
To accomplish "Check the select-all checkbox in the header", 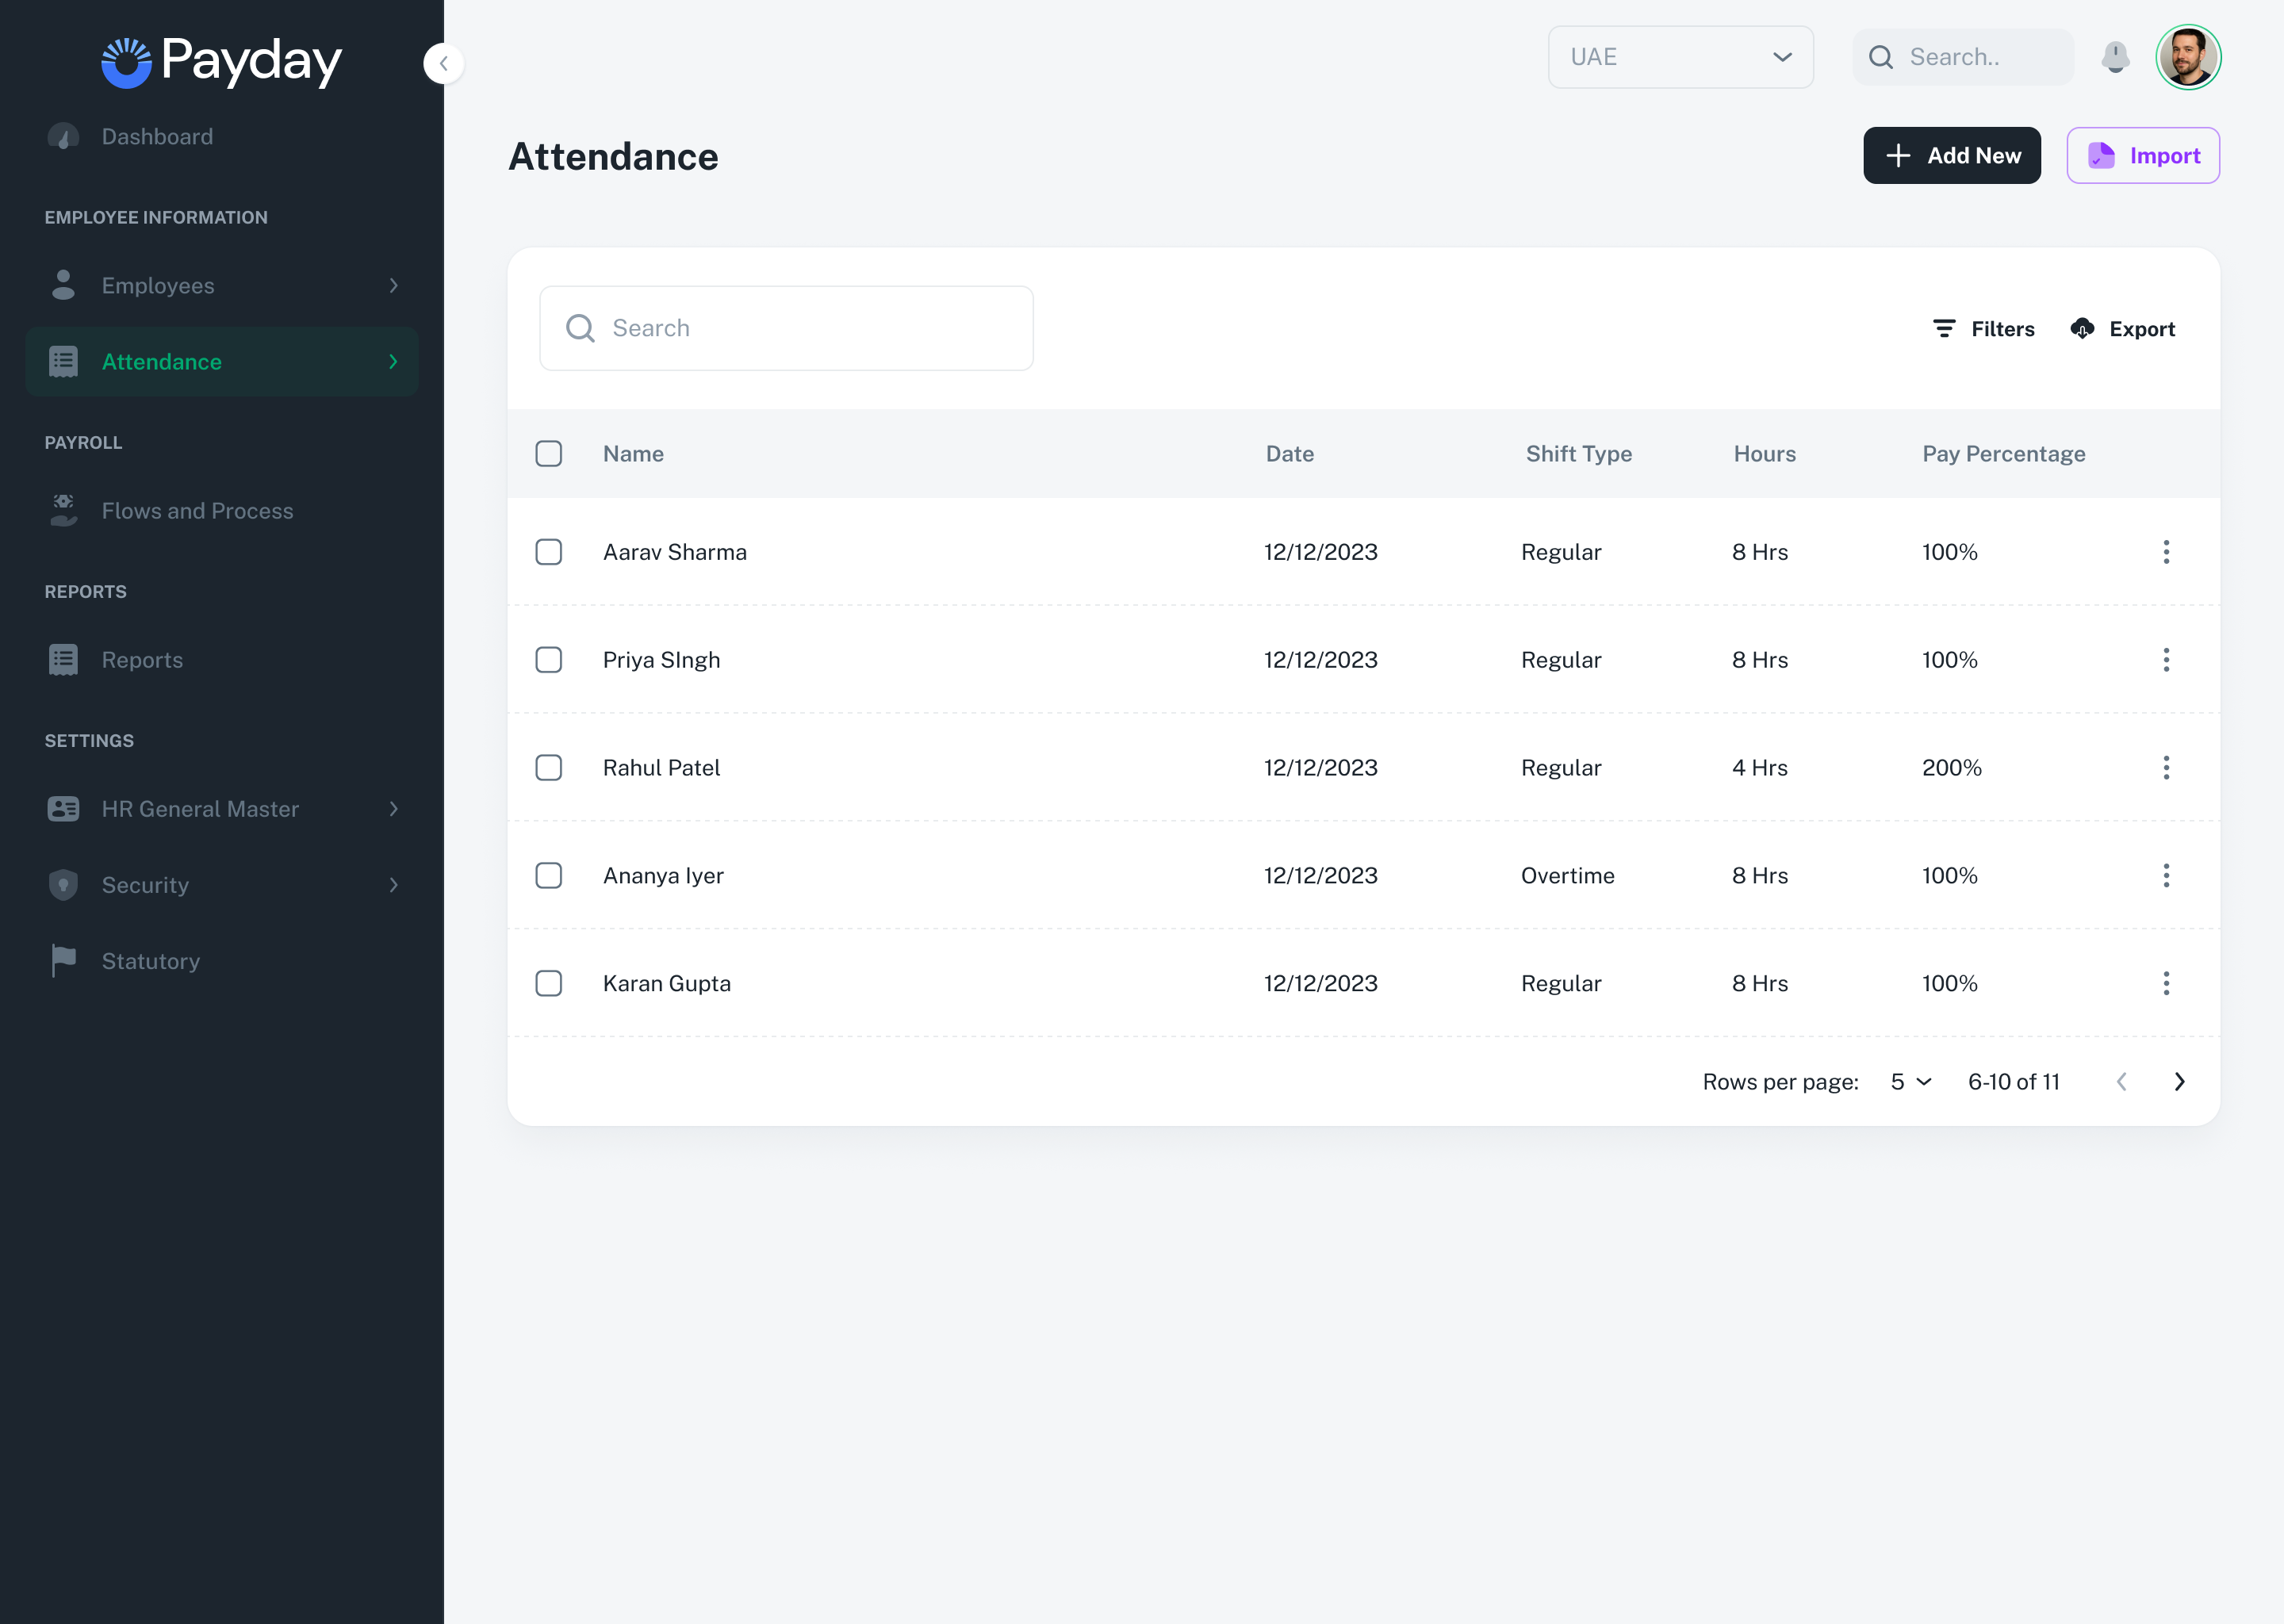I will (549, 454).
